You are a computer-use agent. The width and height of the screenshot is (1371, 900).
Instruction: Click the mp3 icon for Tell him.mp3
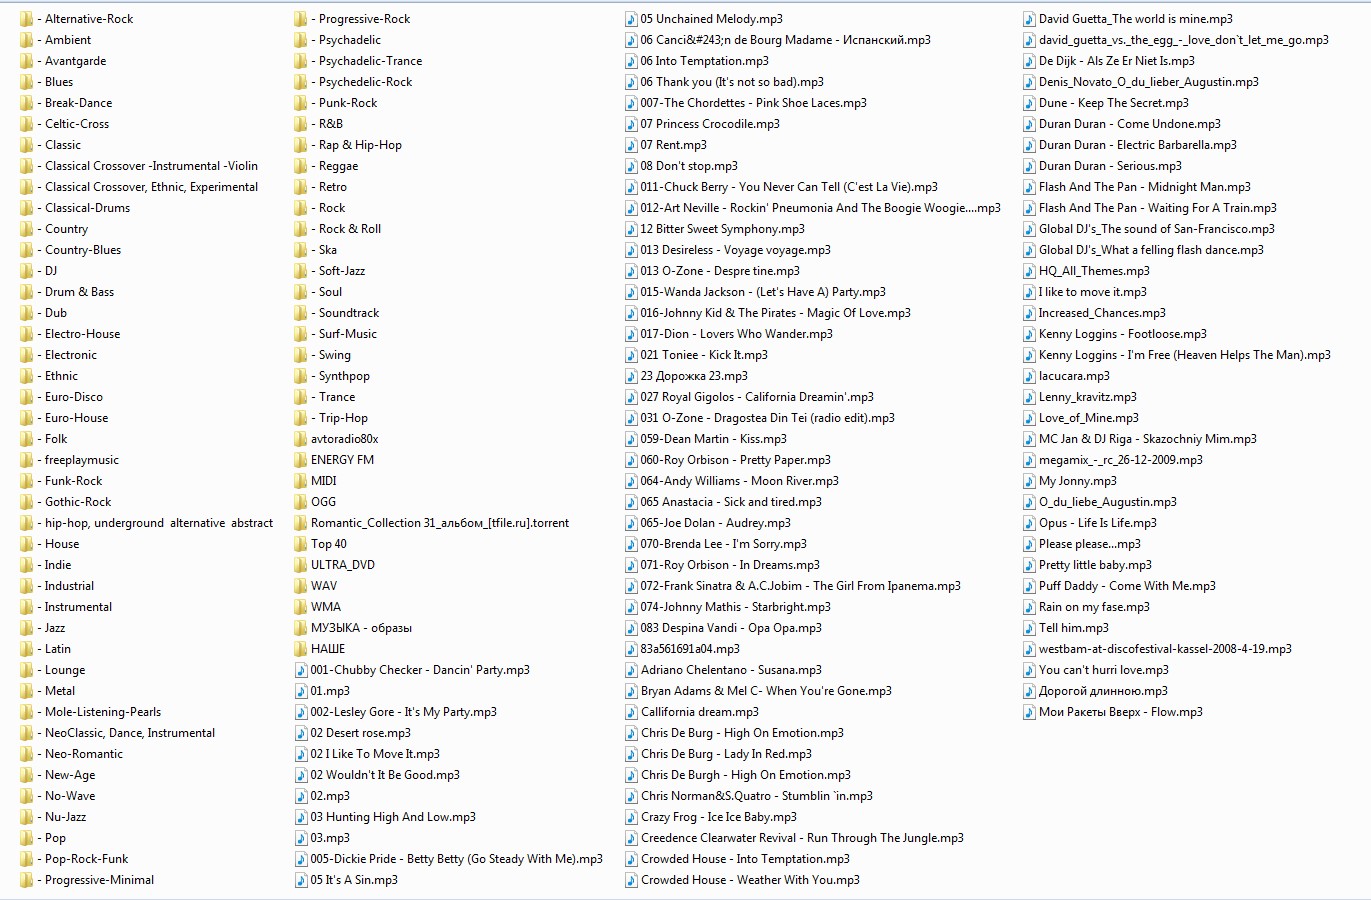pyautogui.click(x=1030, y=628)
